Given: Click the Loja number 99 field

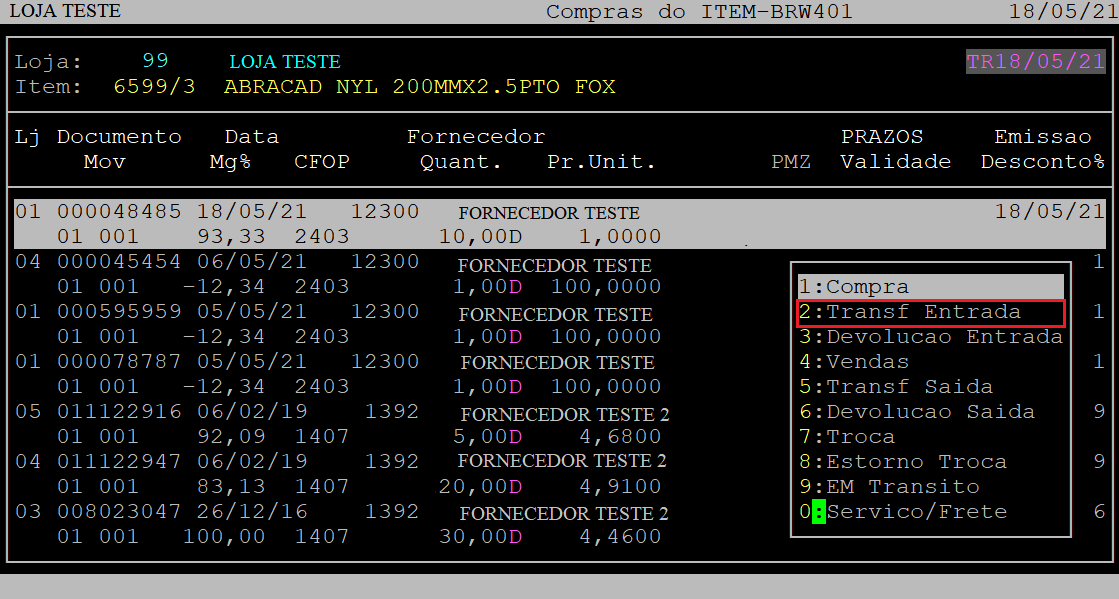Looking at the screenshot, I should [155, 62].
